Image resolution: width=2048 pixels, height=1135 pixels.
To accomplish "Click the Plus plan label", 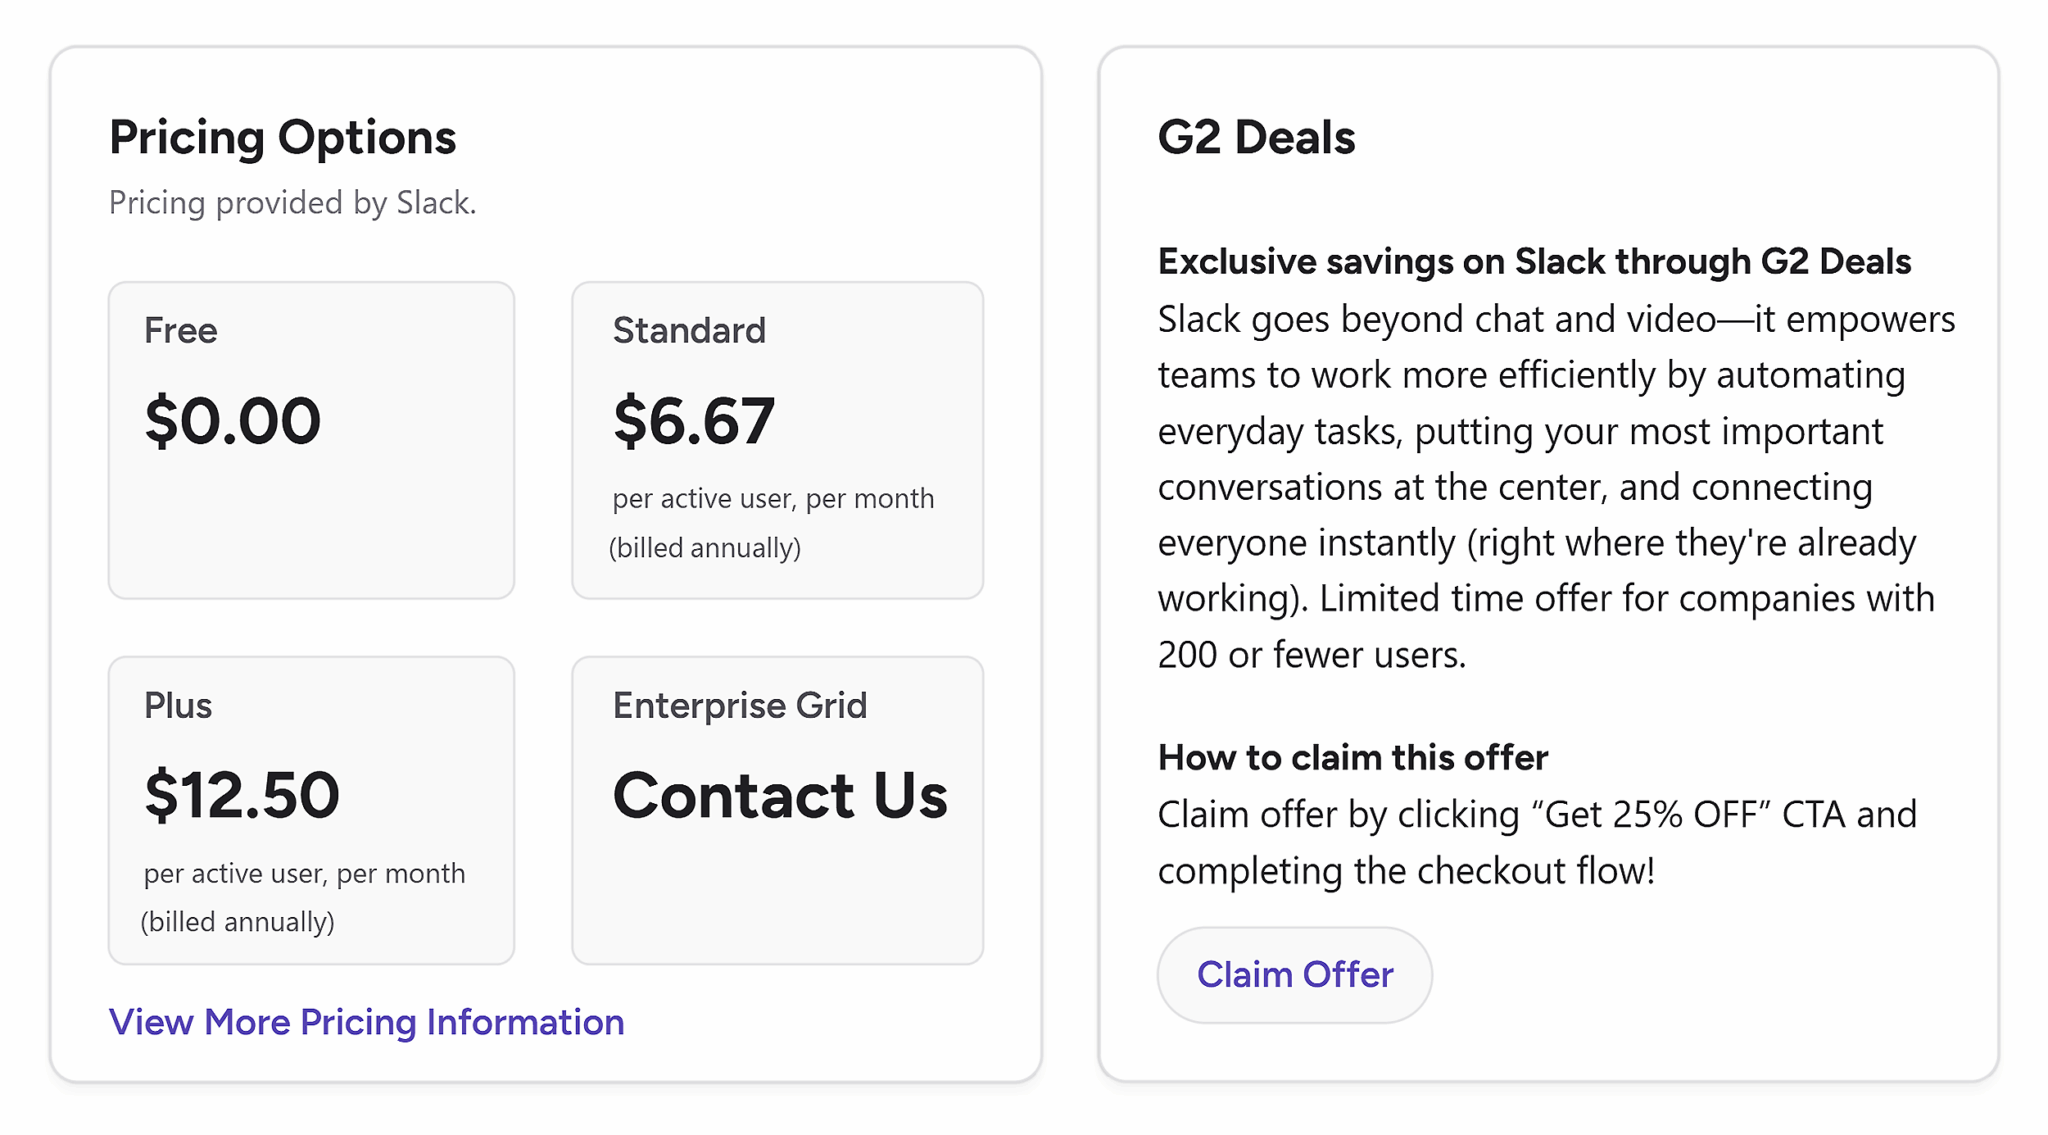I will (178, 704).
